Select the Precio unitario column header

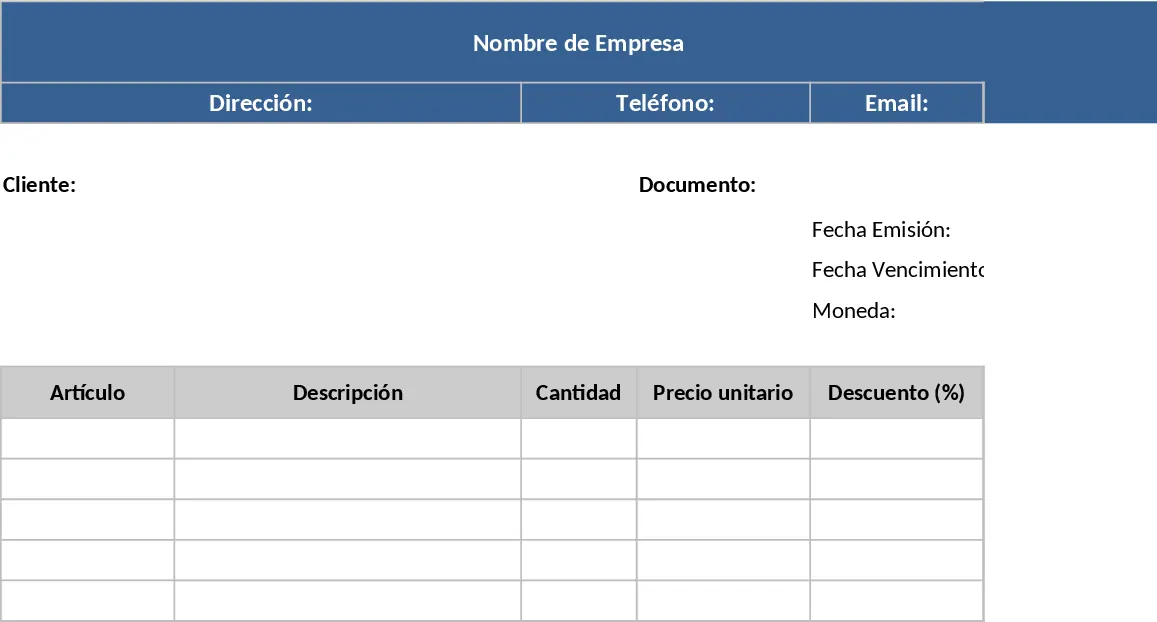click(x=723, y=393)
